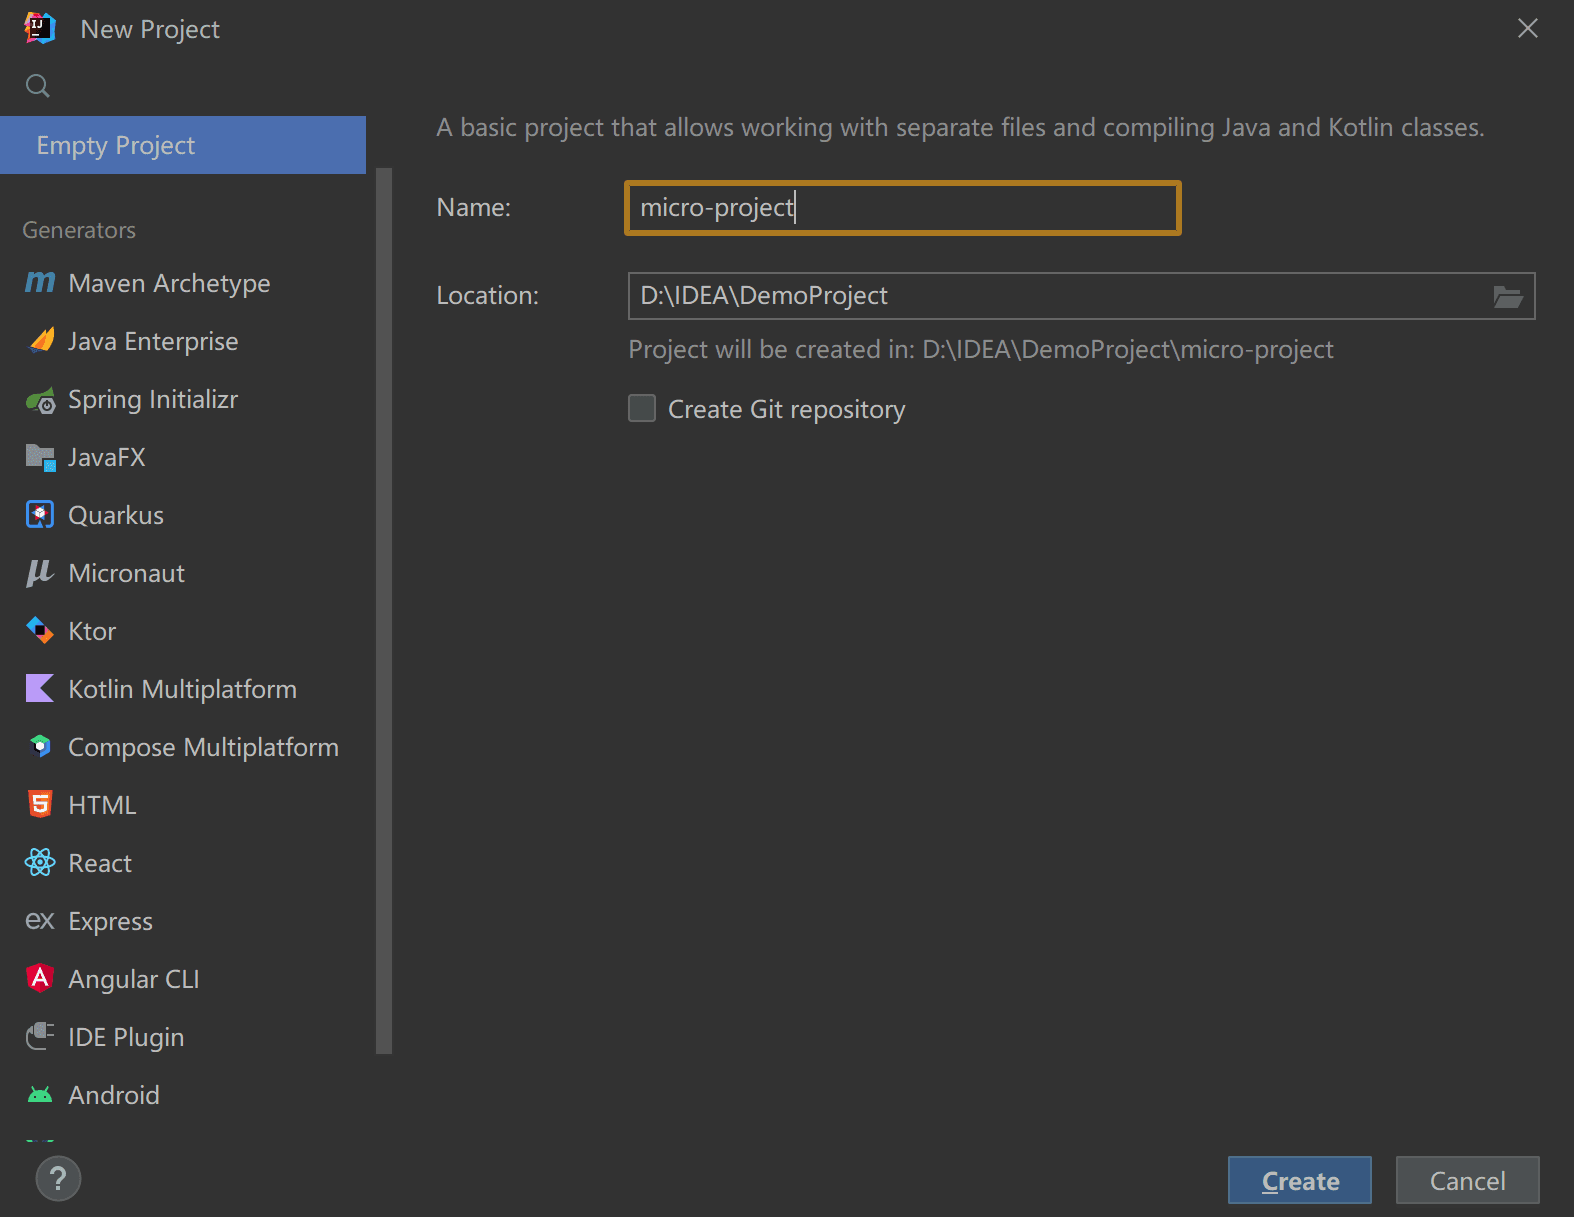
Task: Select the Java Enterprise generator
Action: [x=153, y=342]
